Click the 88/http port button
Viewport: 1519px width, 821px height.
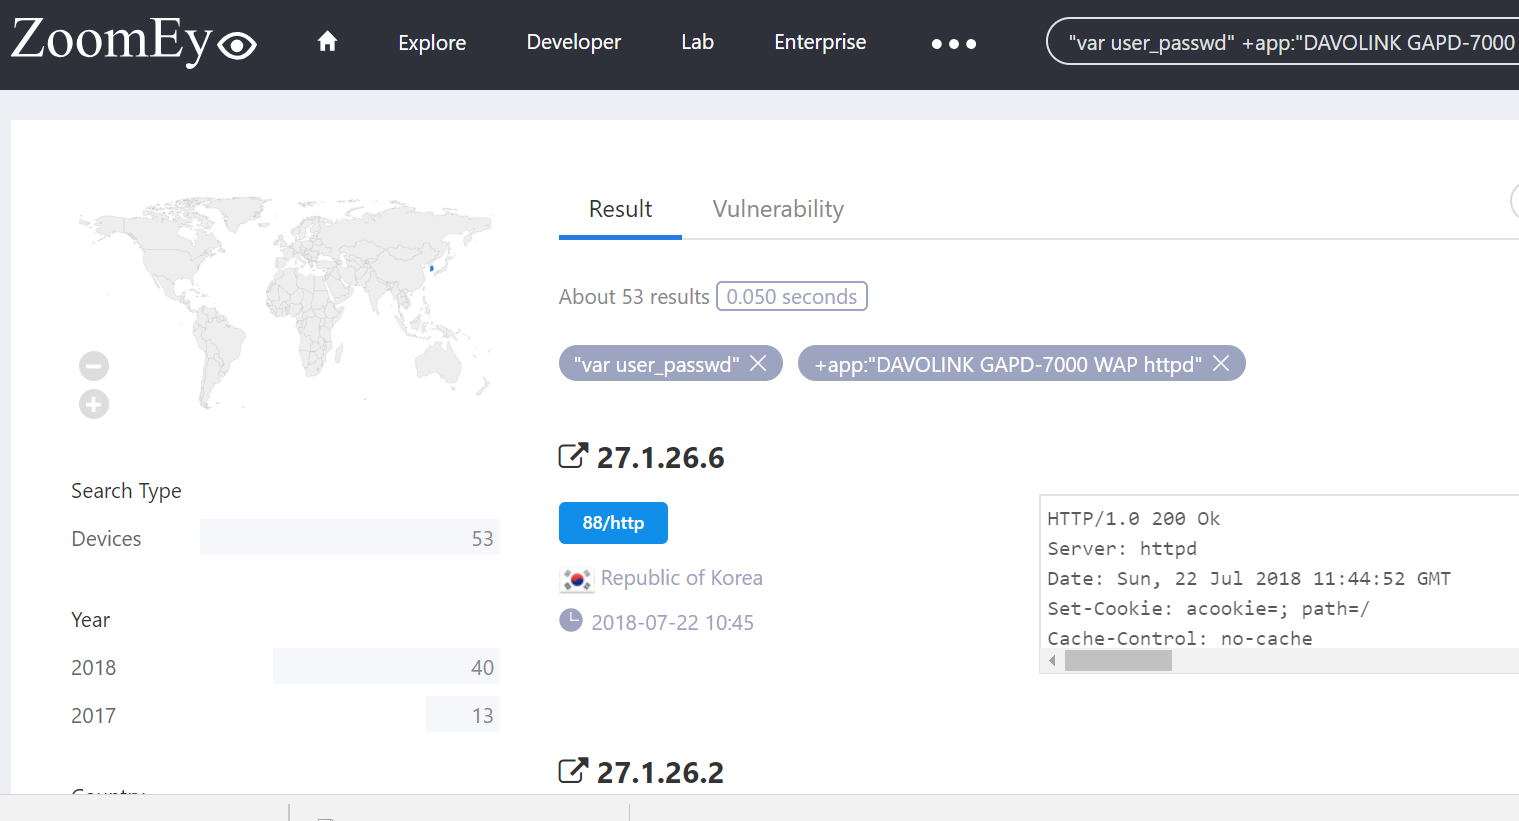(613, 523)
